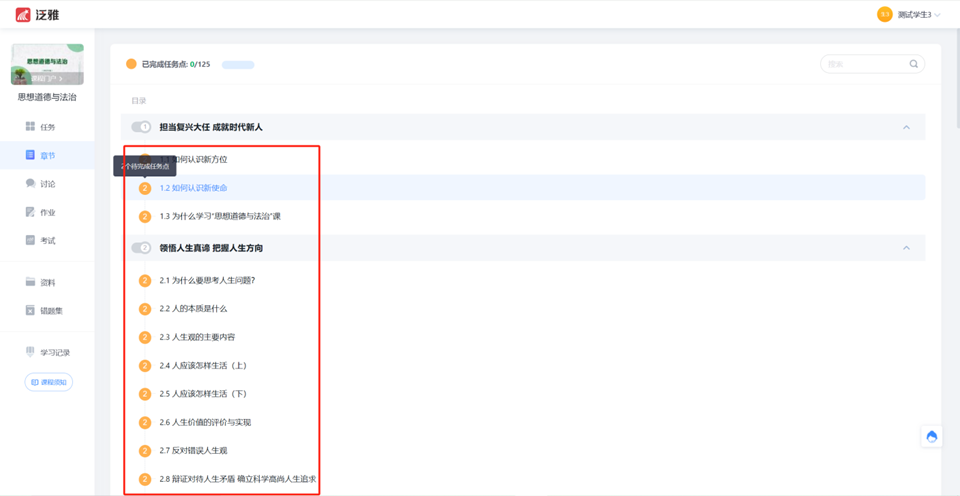Open the 测试学生3 user dropdown
This screenshot has height=496, width=960.
tap(909, 14)
